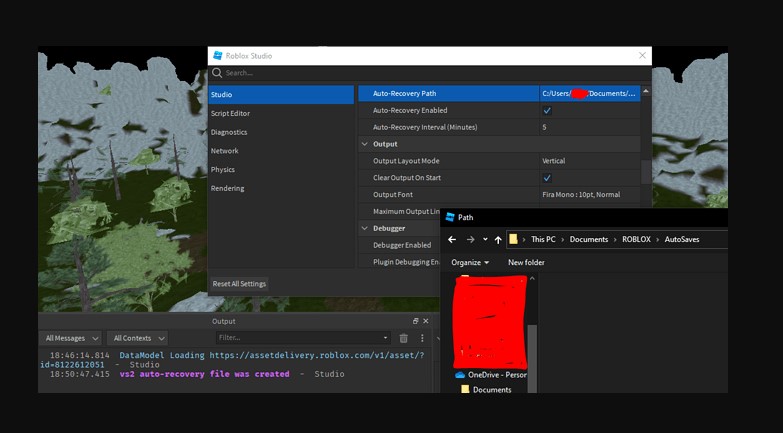Click the Output Layout Mode label

pos(406,161)
